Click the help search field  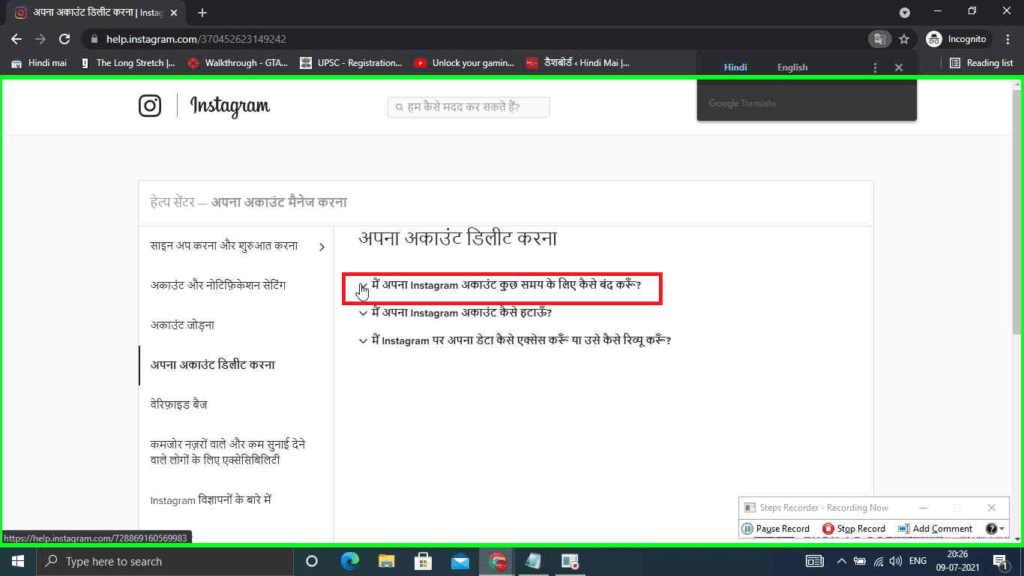click(468, 107)
